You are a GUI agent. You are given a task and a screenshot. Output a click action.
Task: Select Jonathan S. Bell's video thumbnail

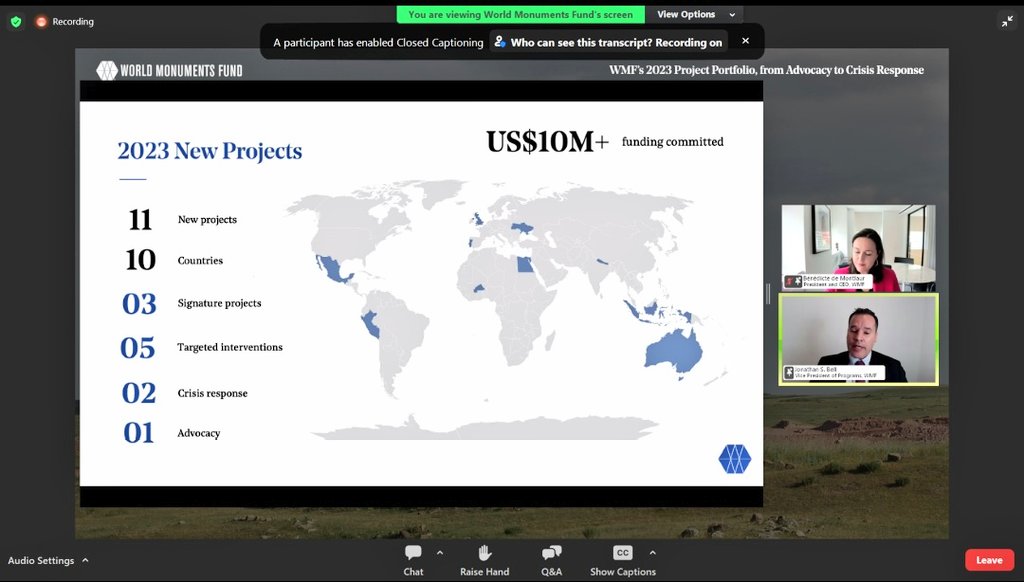(858, 339)
